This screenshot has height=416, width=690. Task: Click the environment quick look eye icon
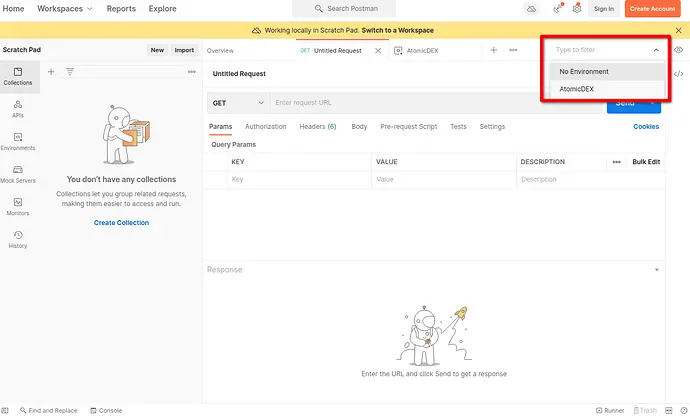(678, 49)
